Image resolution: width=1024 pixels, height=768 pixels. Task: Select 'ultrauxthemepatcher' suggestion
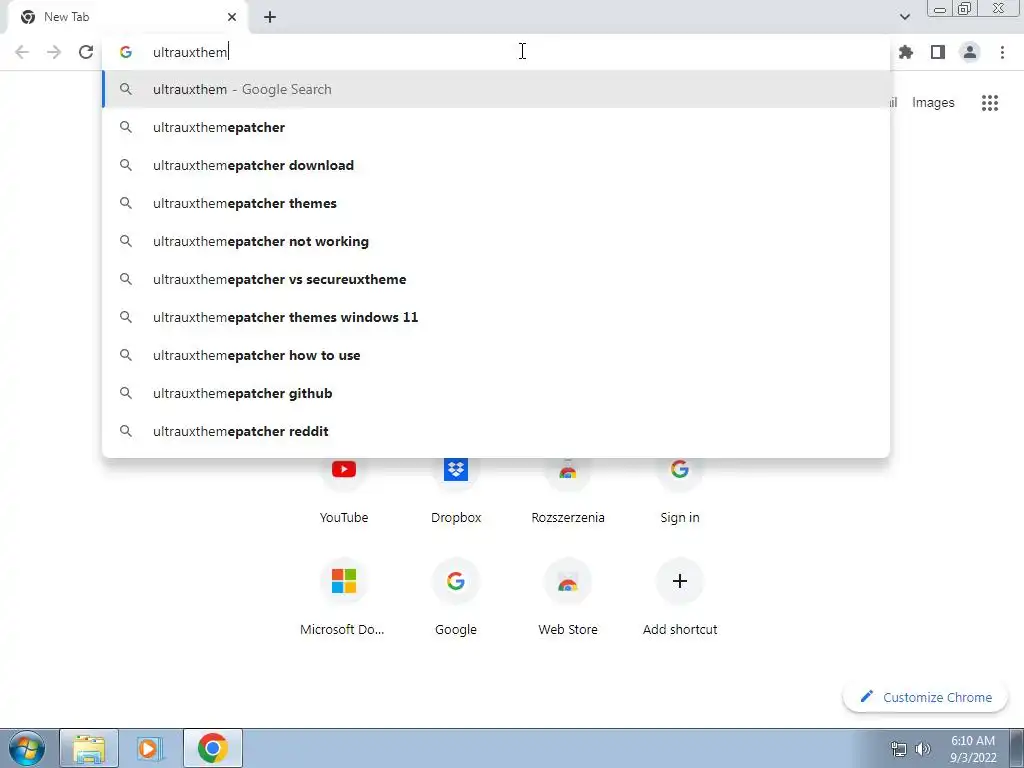(x=496, y=127)
